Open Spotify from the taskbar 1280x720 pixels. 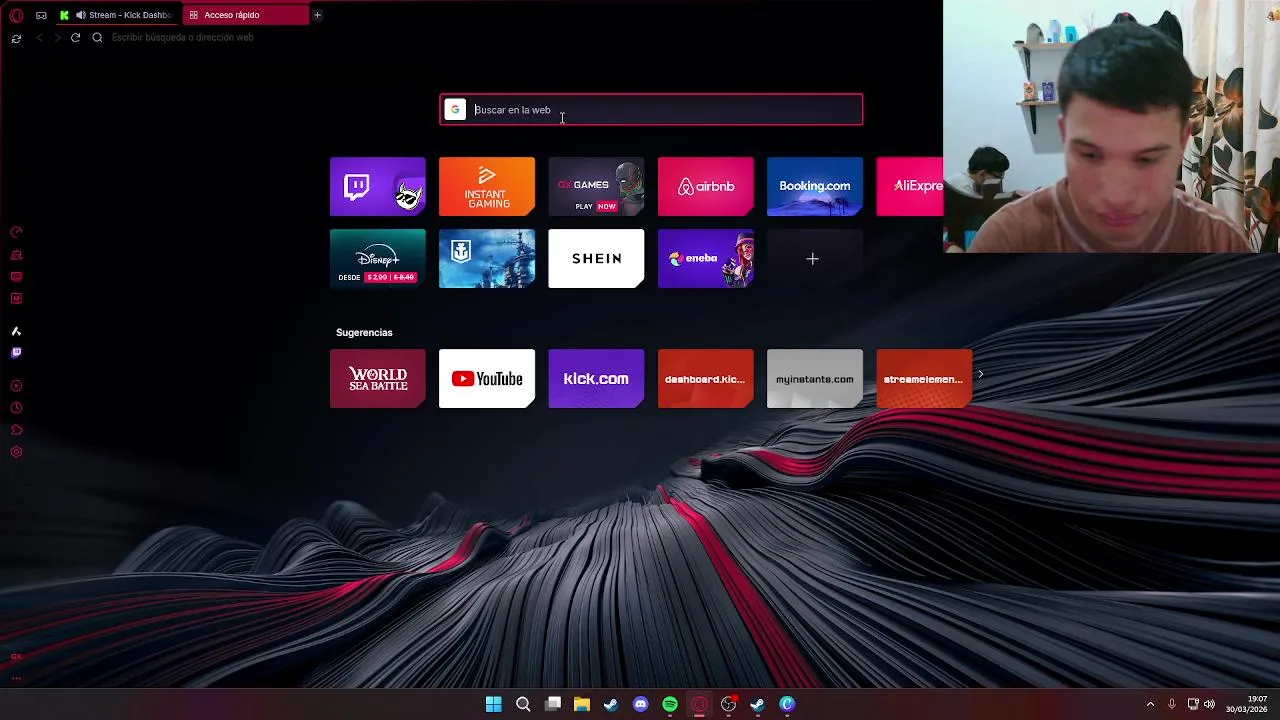coord(670,704)
